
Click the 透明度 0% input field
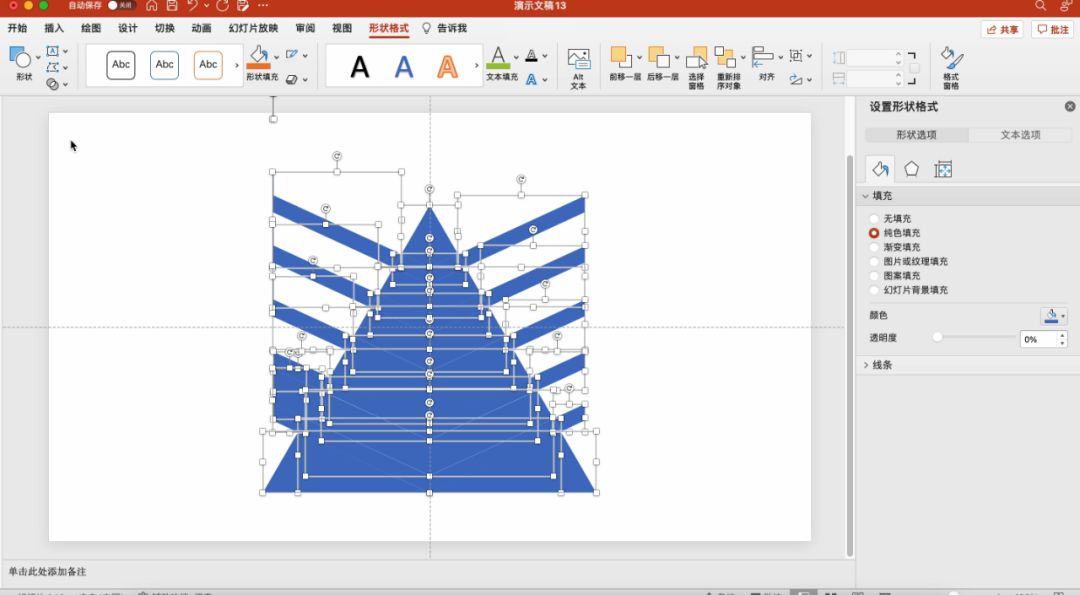[x=1039, y=339]
